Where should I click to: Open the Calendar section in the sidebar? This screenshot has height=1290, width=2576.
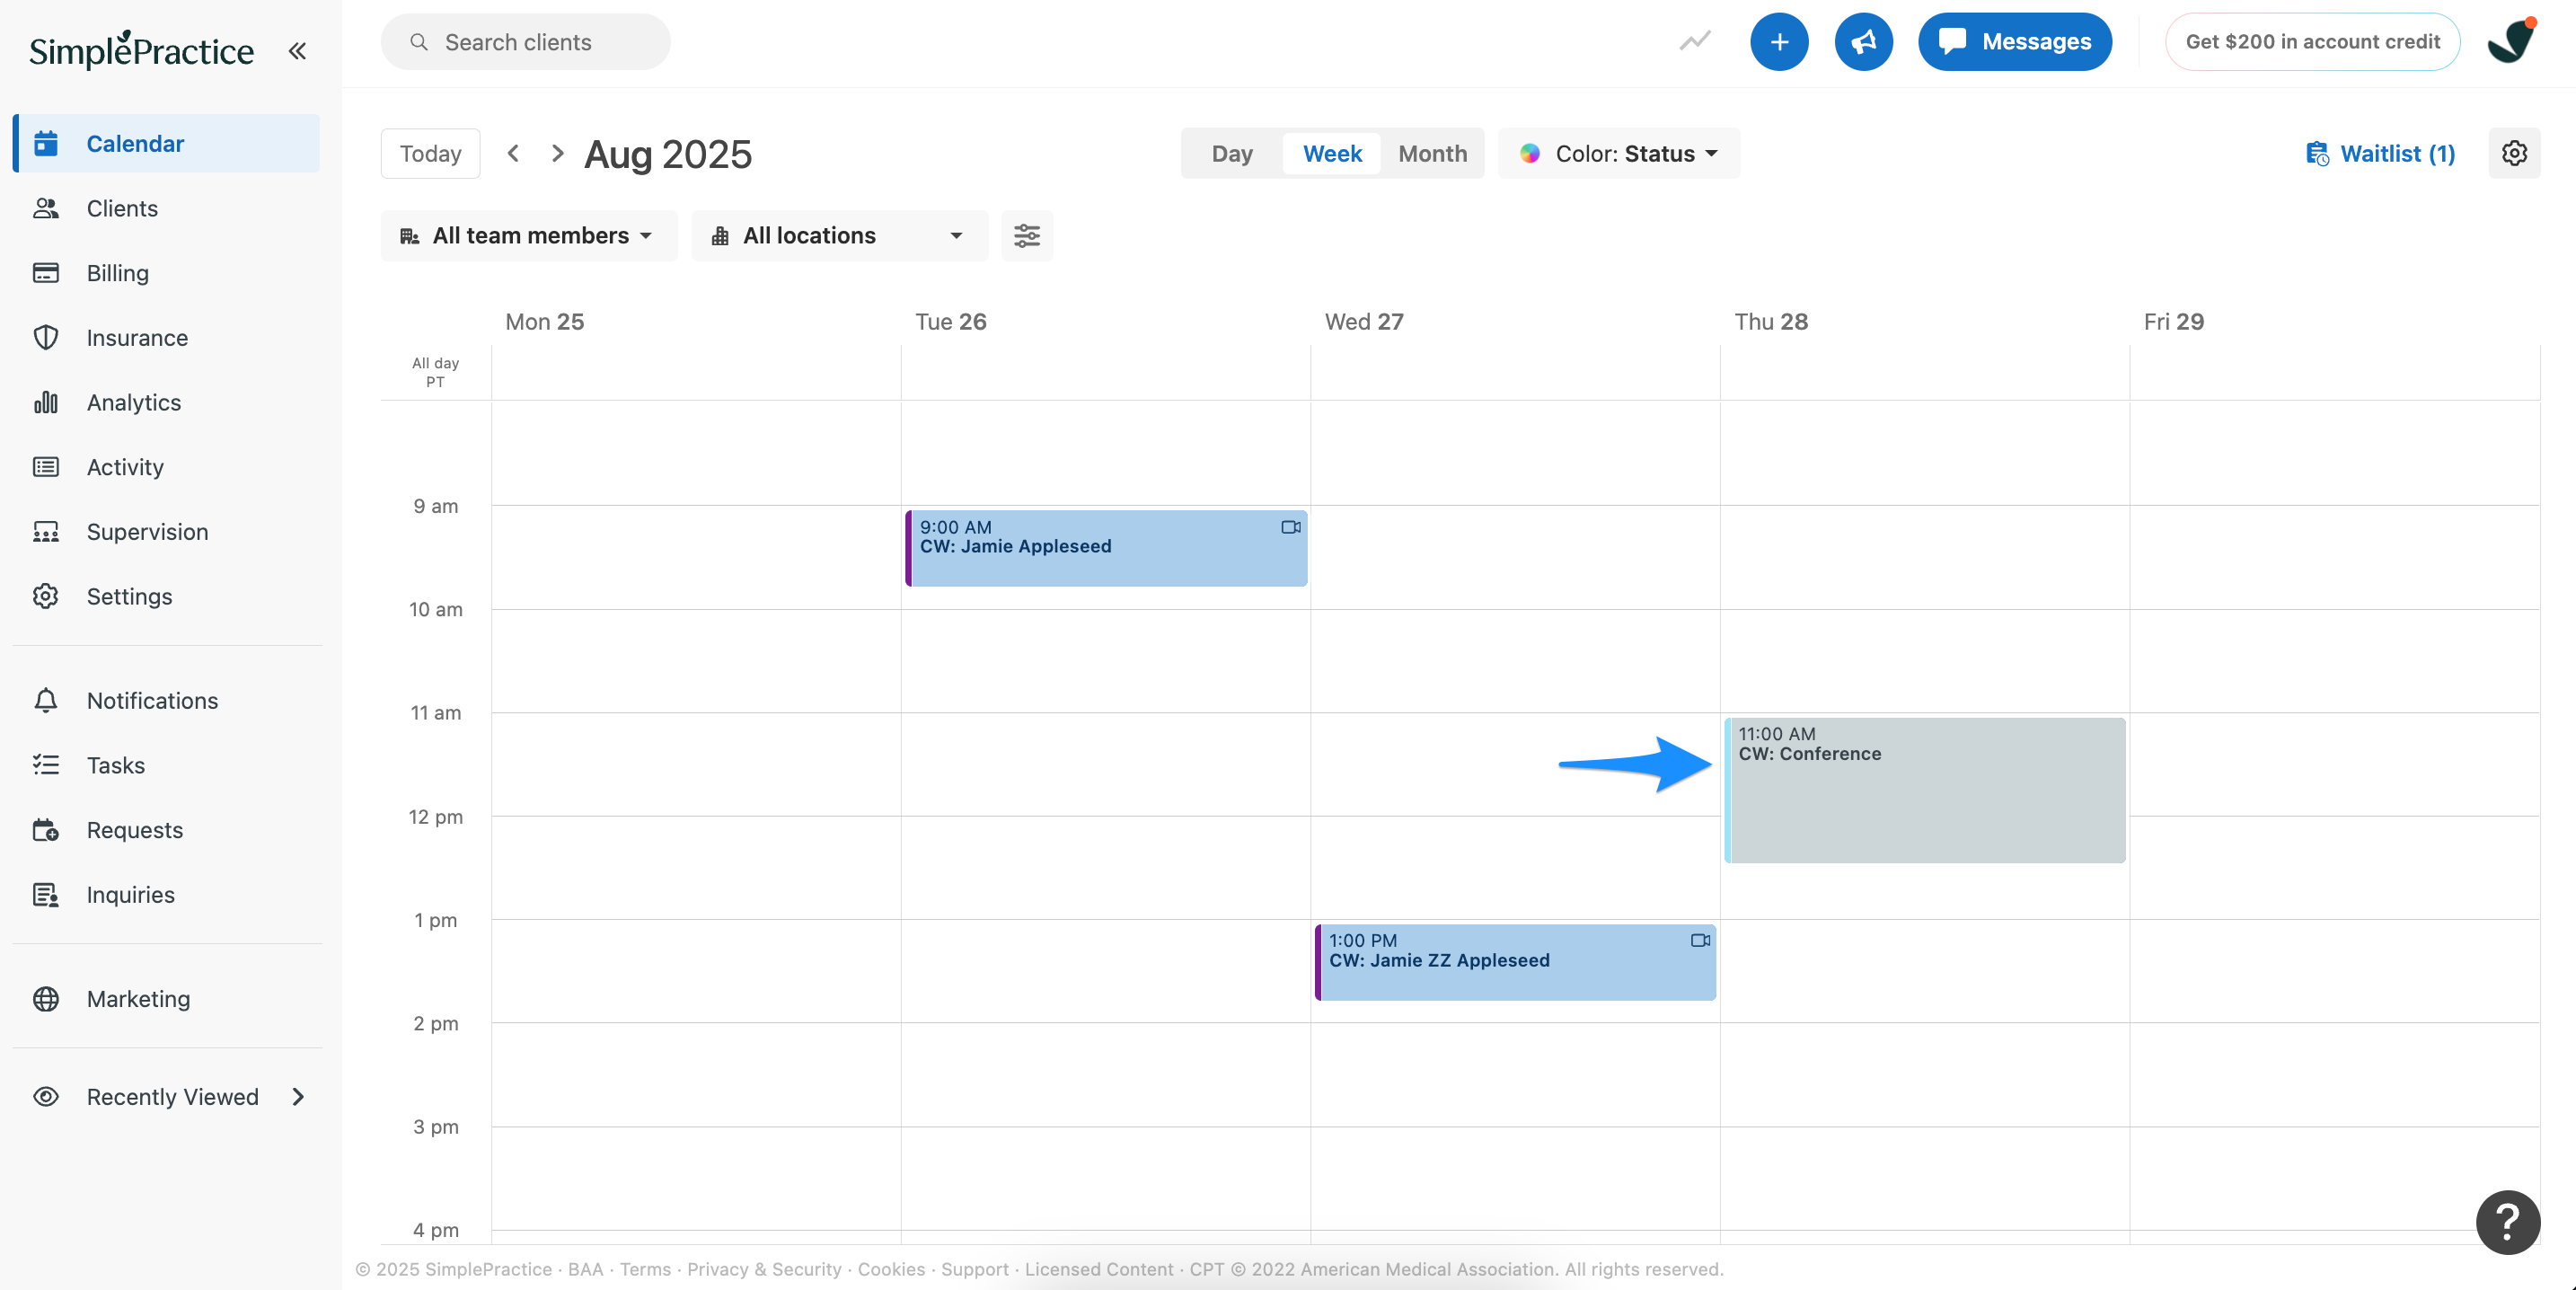[167, 143]
